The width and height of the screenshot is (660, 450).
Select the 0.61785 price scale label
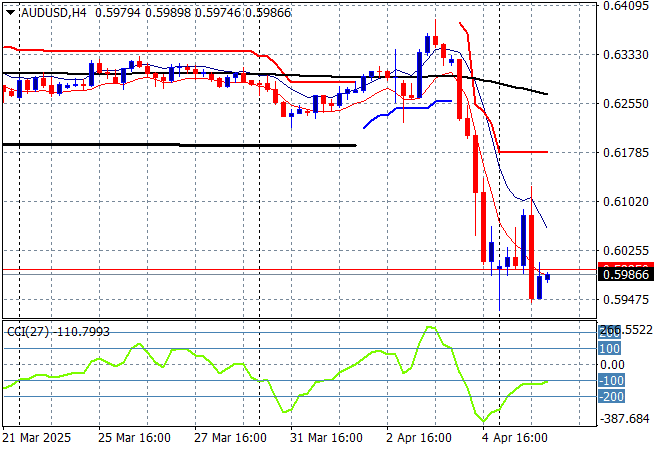click(626, 152)
